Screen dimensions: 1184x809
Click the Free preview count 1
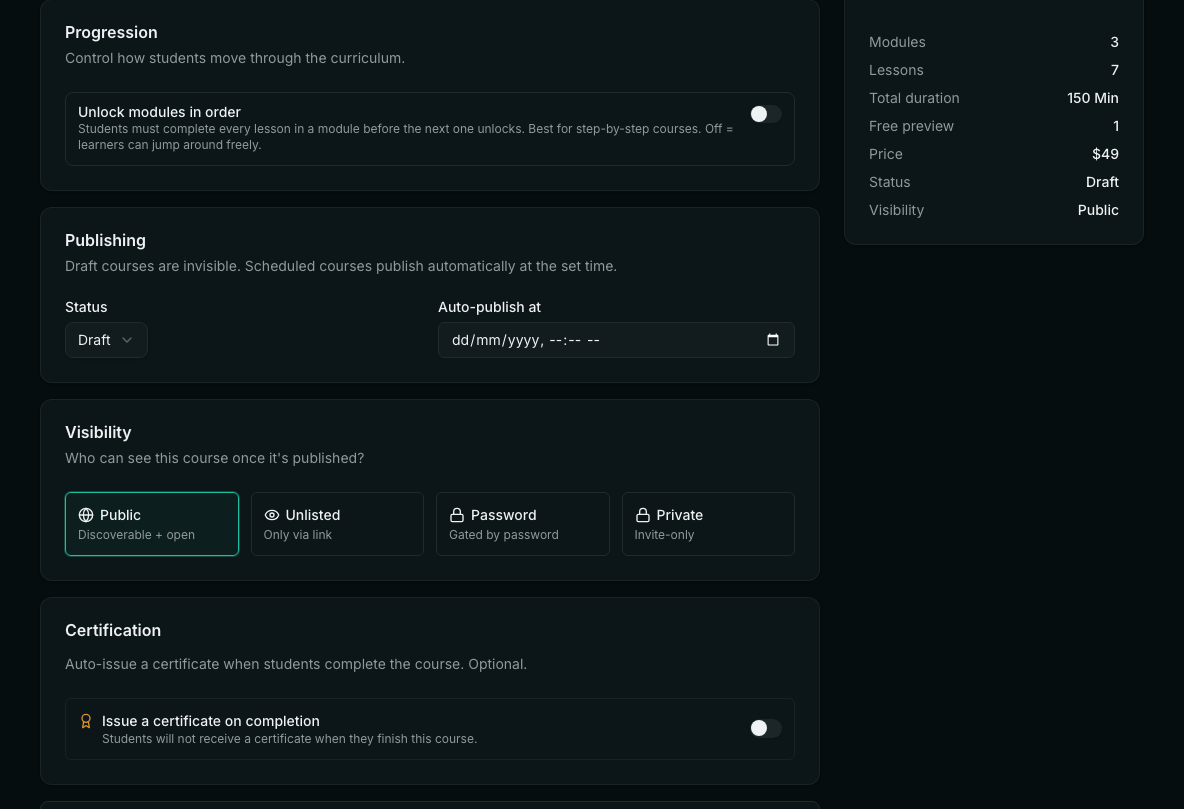[1116, 126]
